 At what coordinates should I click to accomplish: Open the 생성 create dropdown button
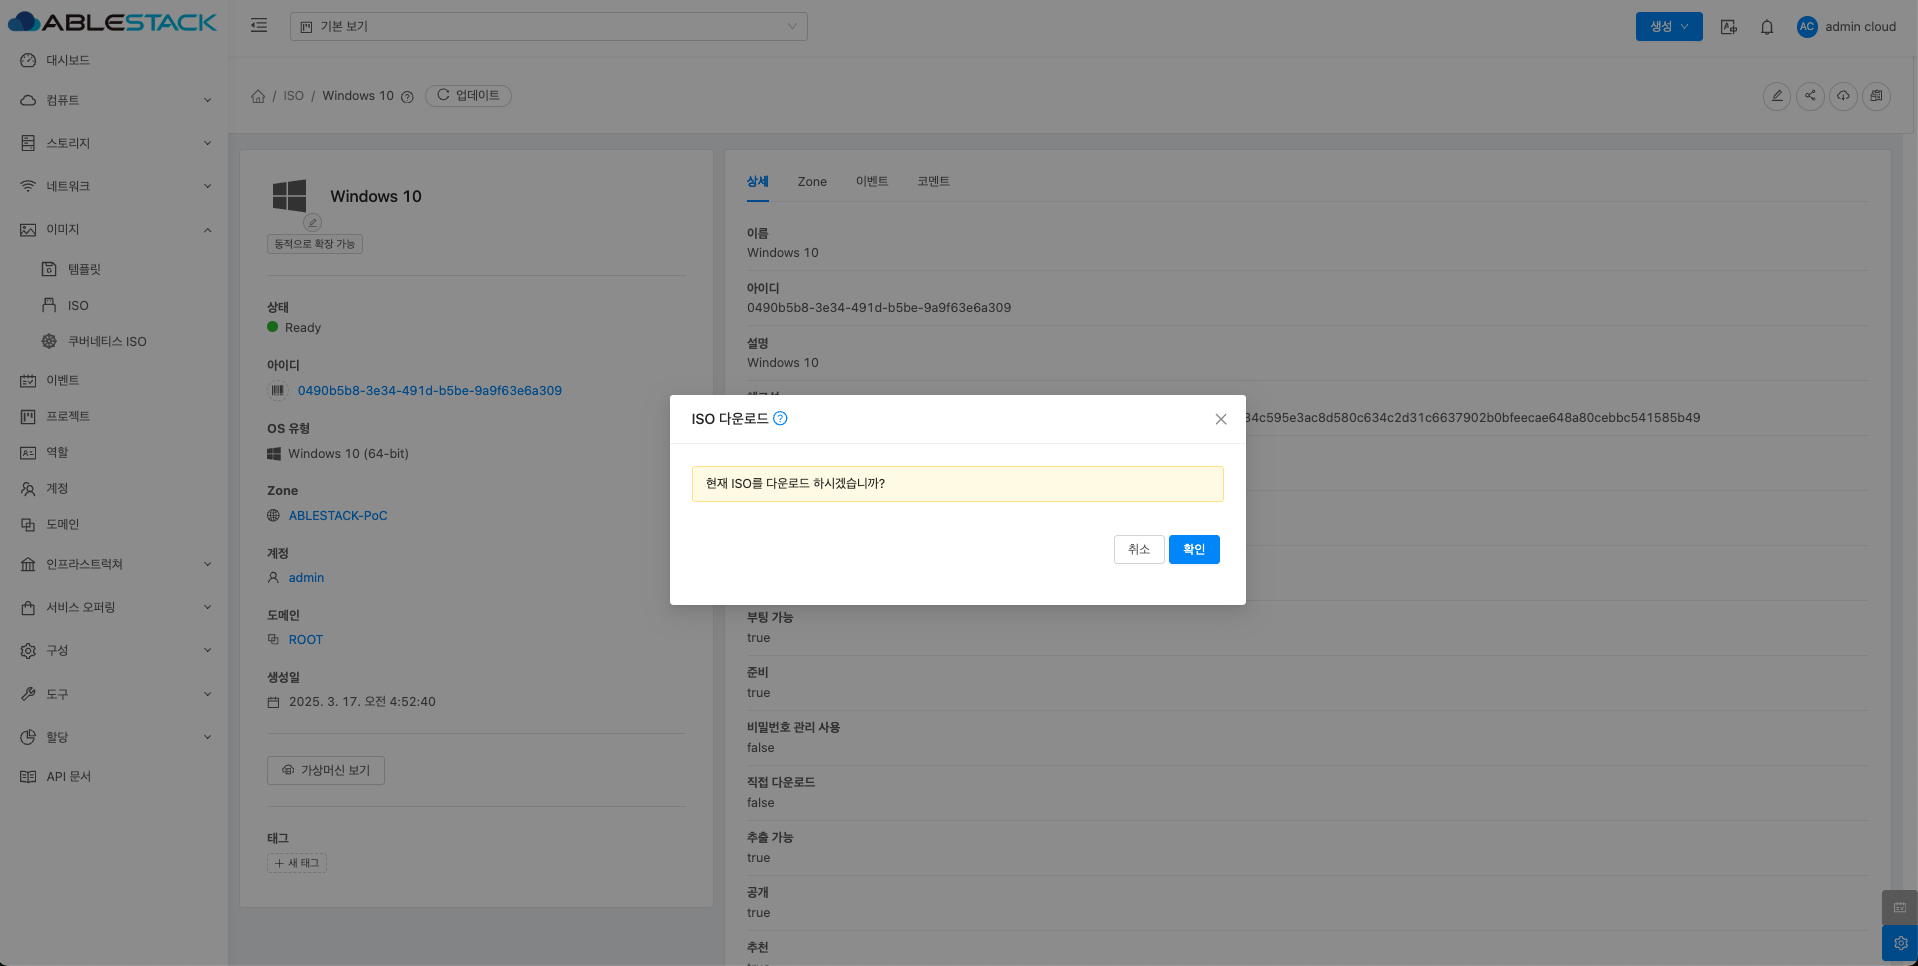(1668, 27)
